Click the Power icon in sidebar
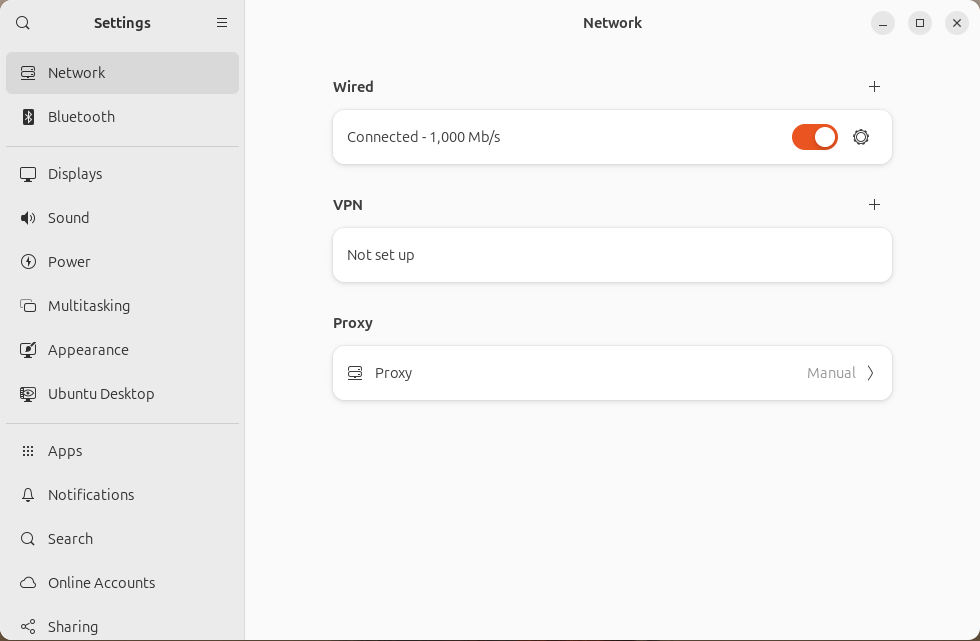Screen dimensions: 980x641 point(28,262)
